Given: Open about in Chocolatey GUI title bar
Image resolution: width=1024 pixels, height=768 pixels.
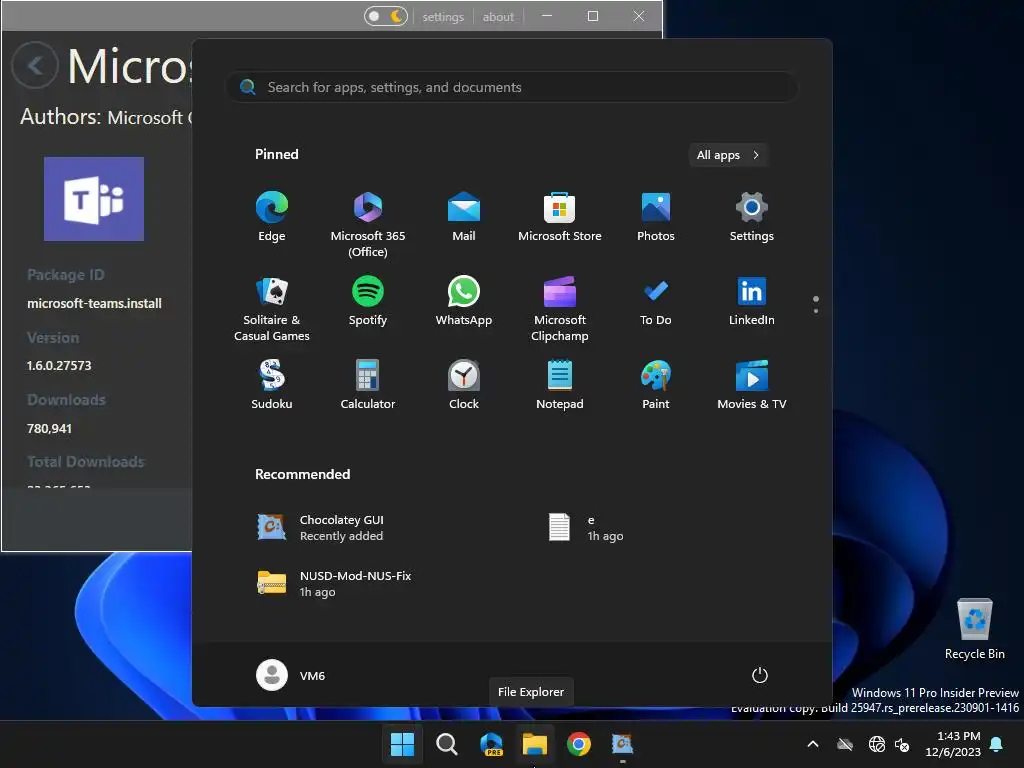Looking at the screenshot, I should click(498, 17).
